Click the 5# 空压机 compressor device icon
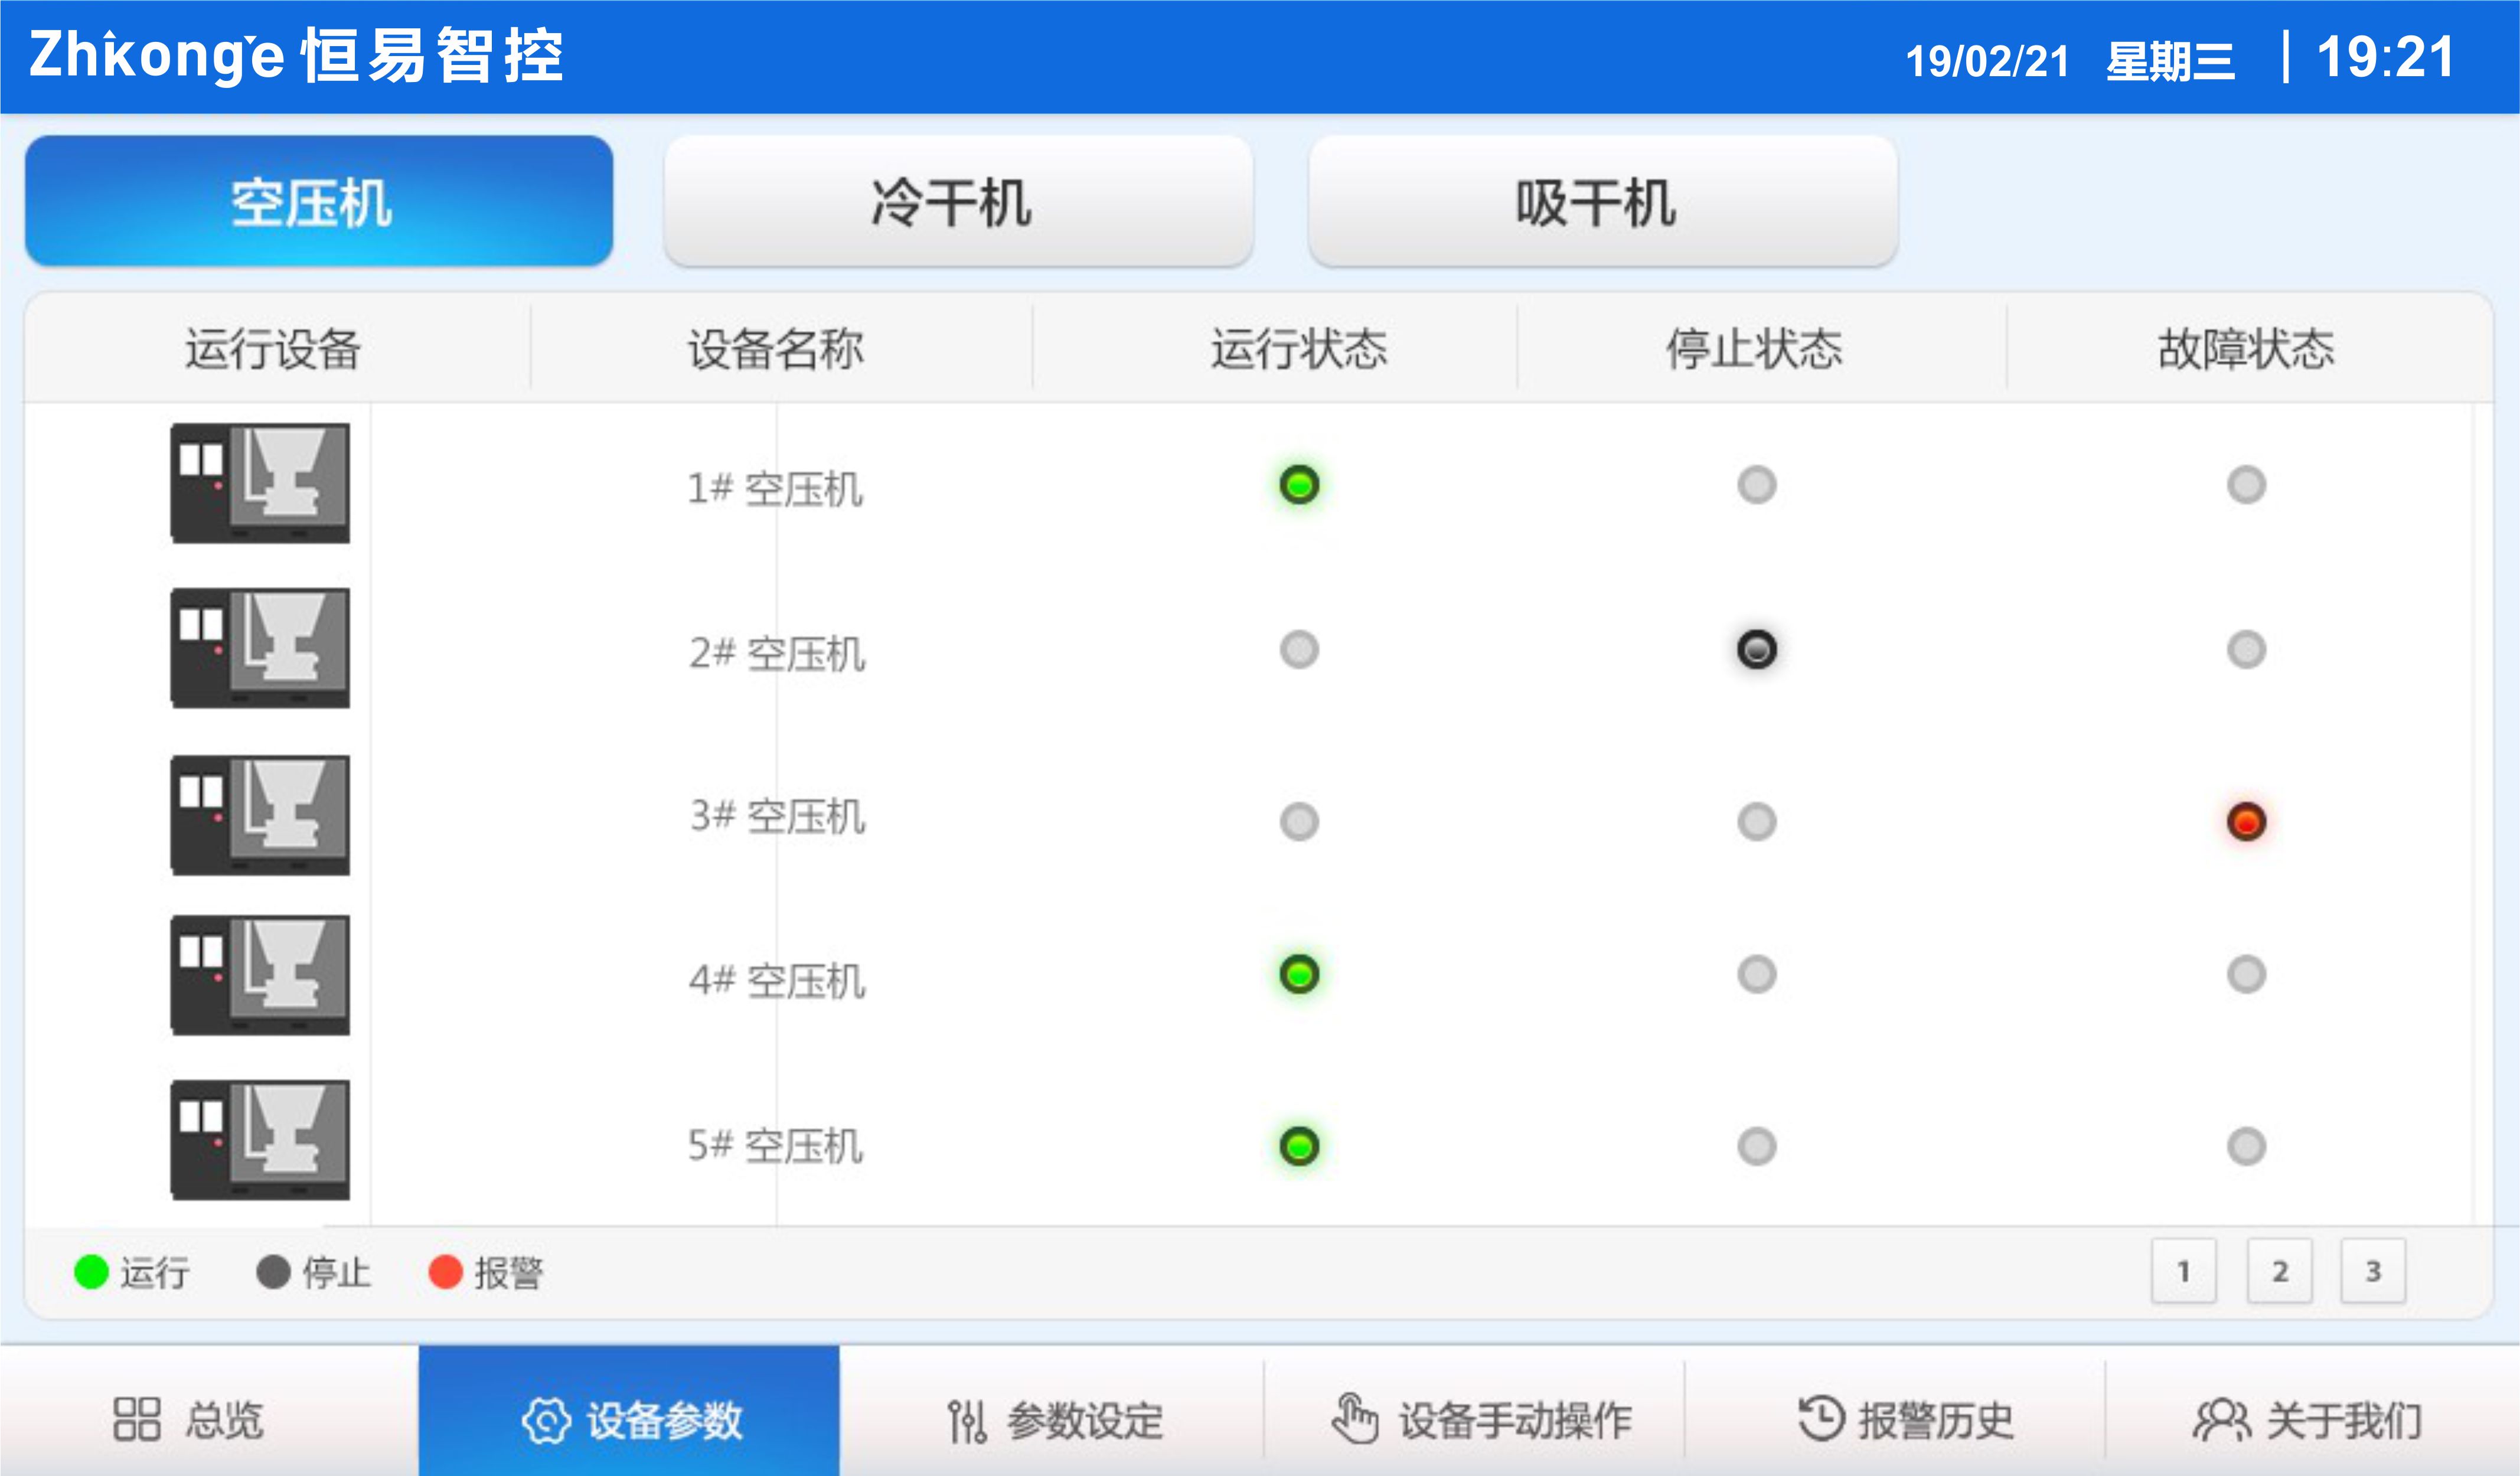 [260, 1140]
